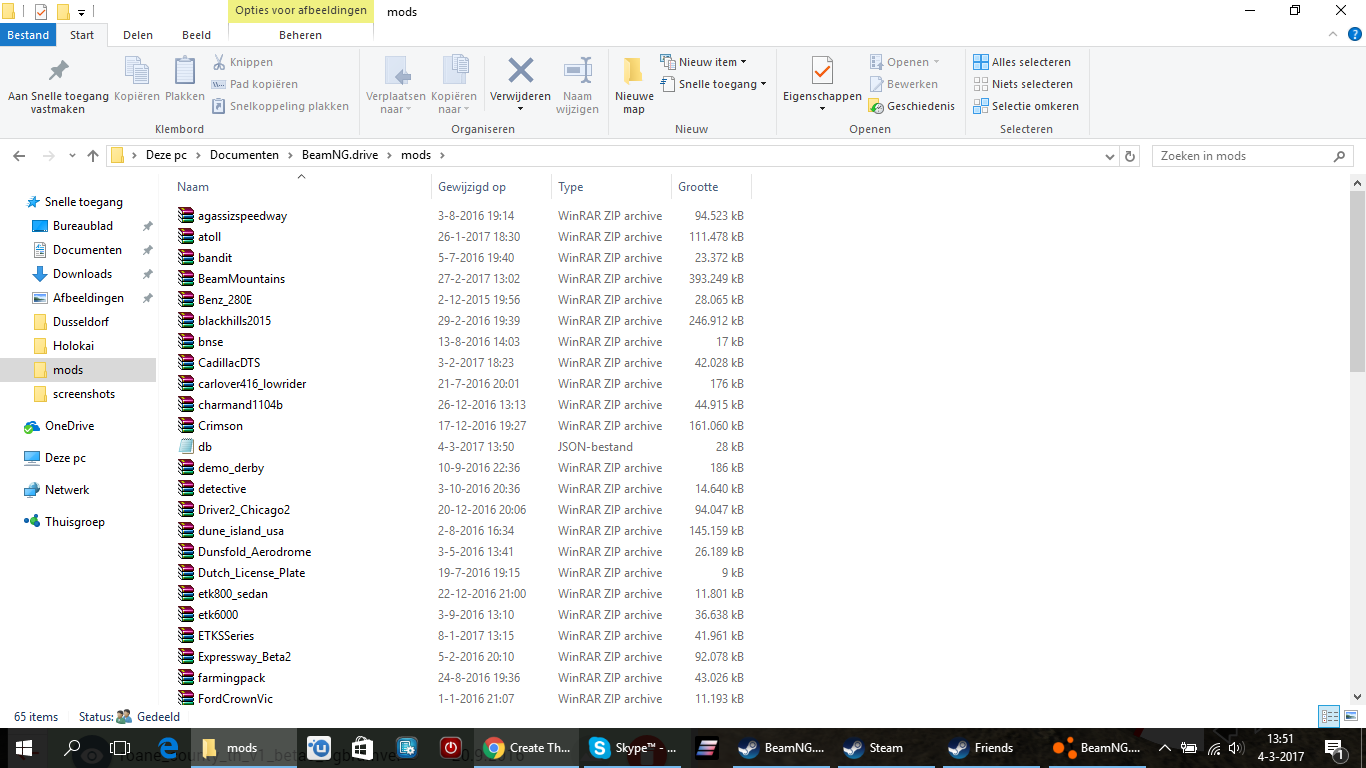Open the Bestand menu
The height and width of the screenshot is (768, 1366).
click(x=29, y=35)
